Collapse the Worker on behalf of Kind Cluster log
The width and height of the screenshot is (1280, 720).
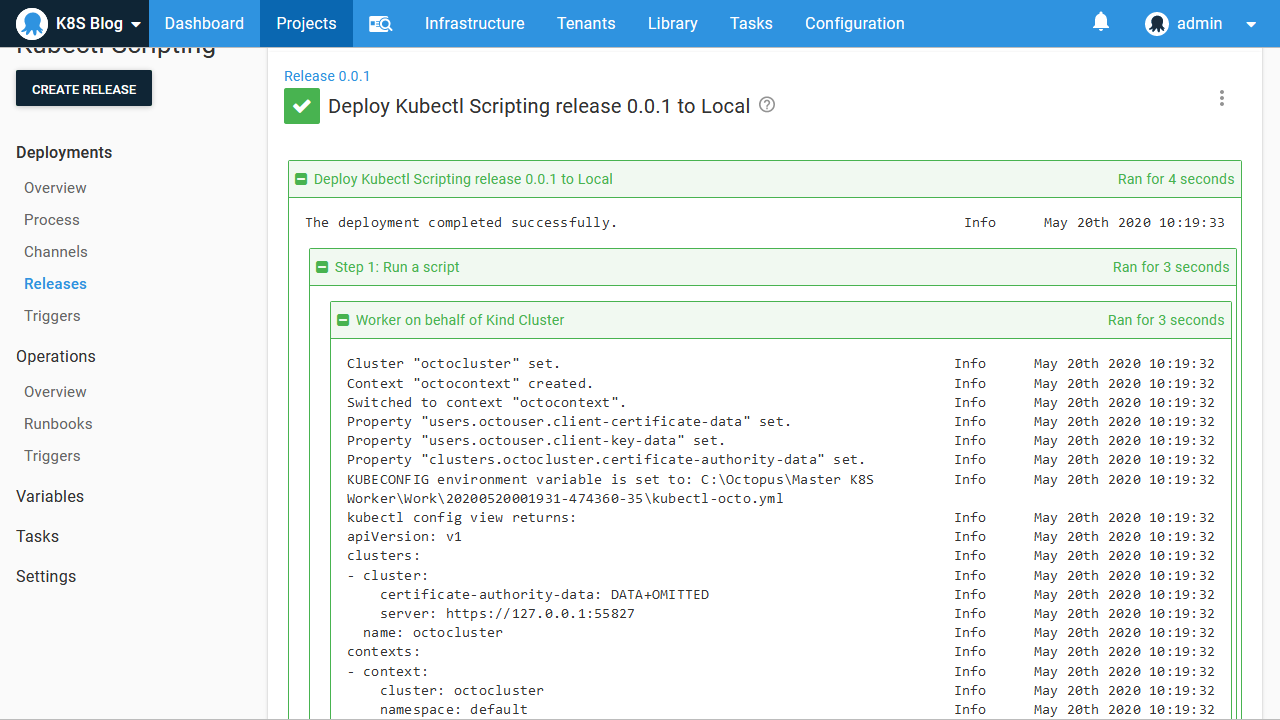pos(343,321)
